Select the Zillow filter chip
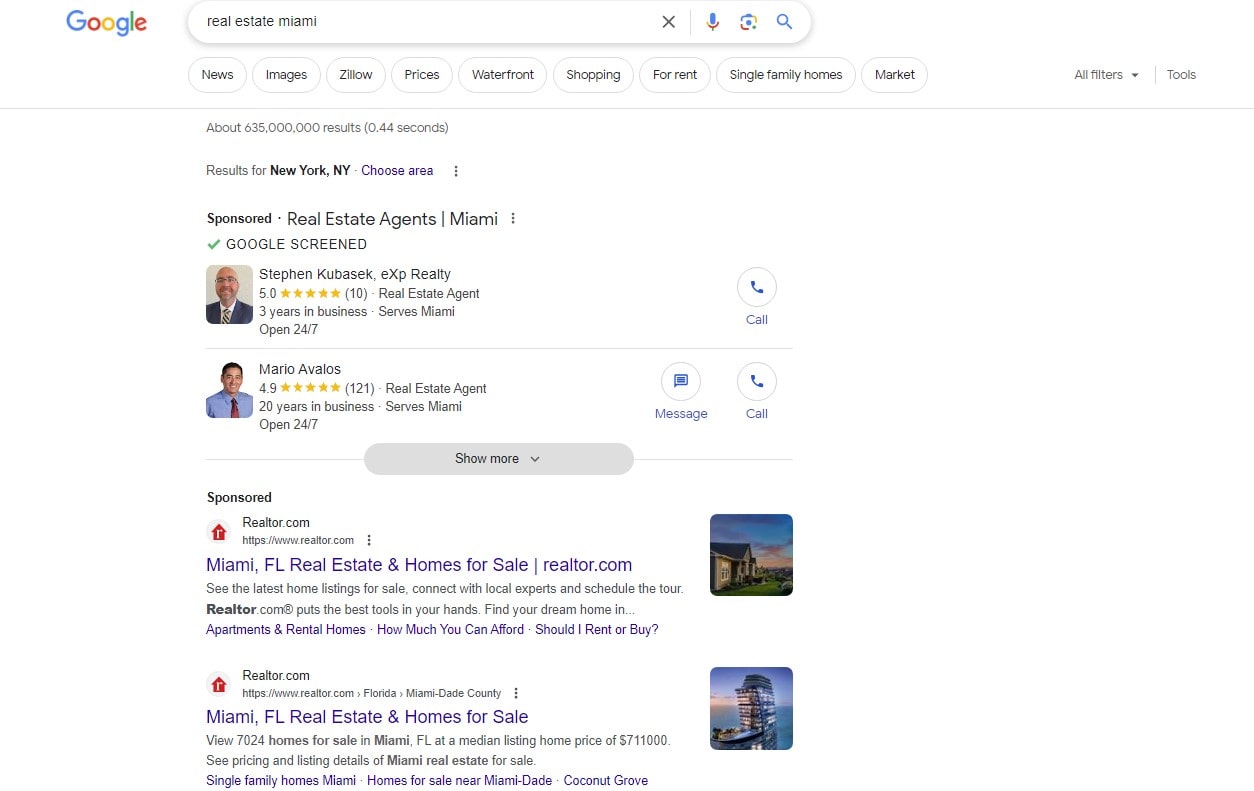 (x=355, y=75)
